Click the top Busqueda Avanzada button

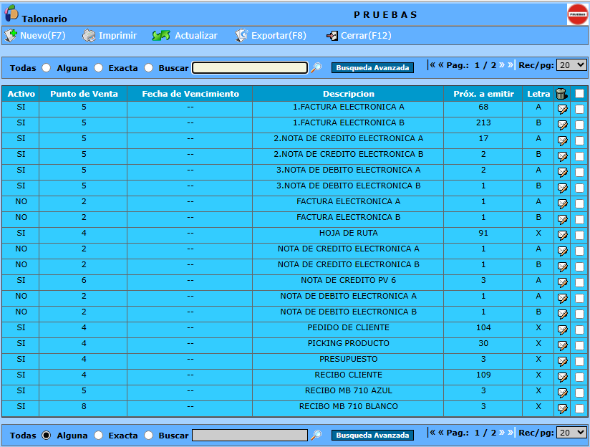pyautogui.click(x=372, y=68)
